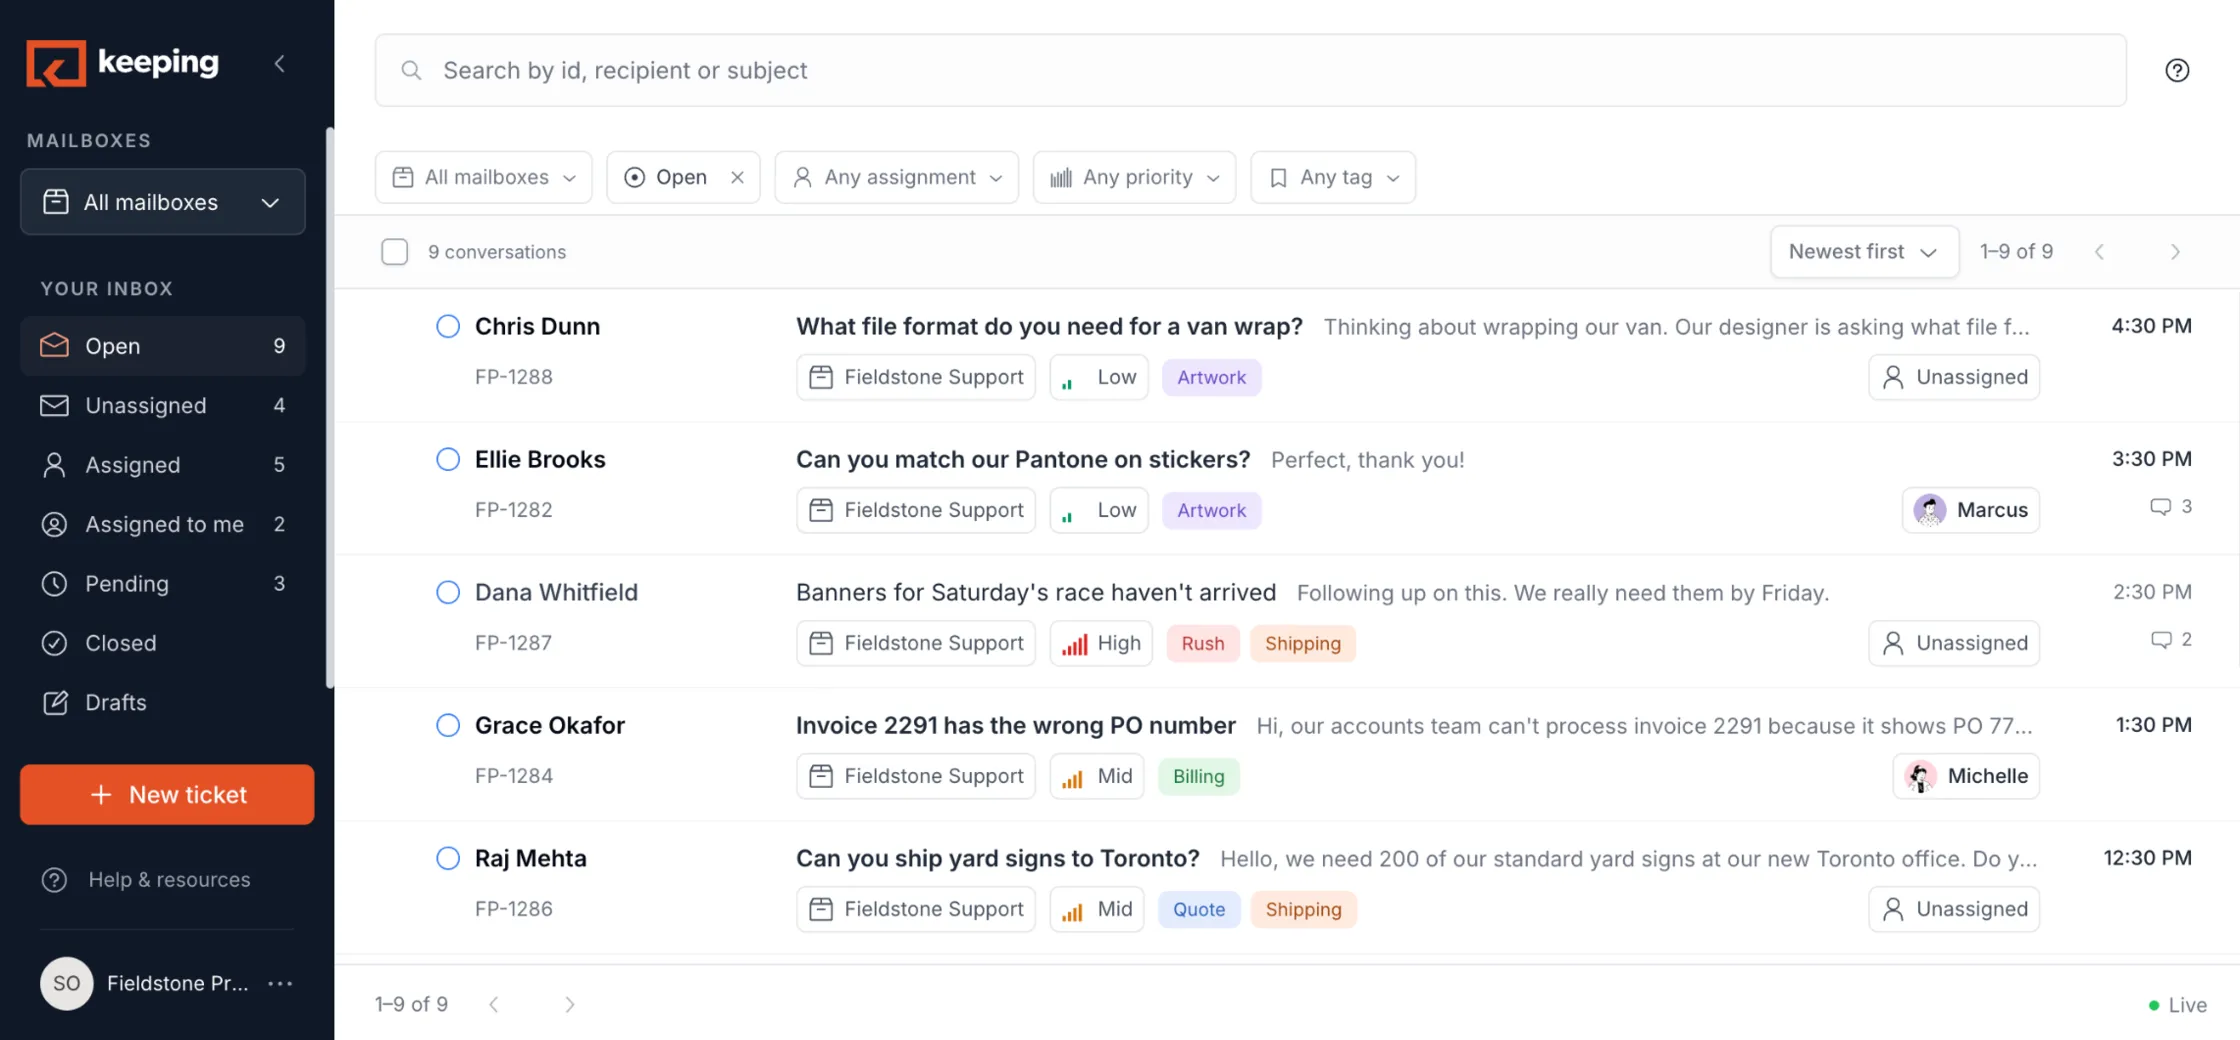Change the Newest first sort order

point(1864,252)
